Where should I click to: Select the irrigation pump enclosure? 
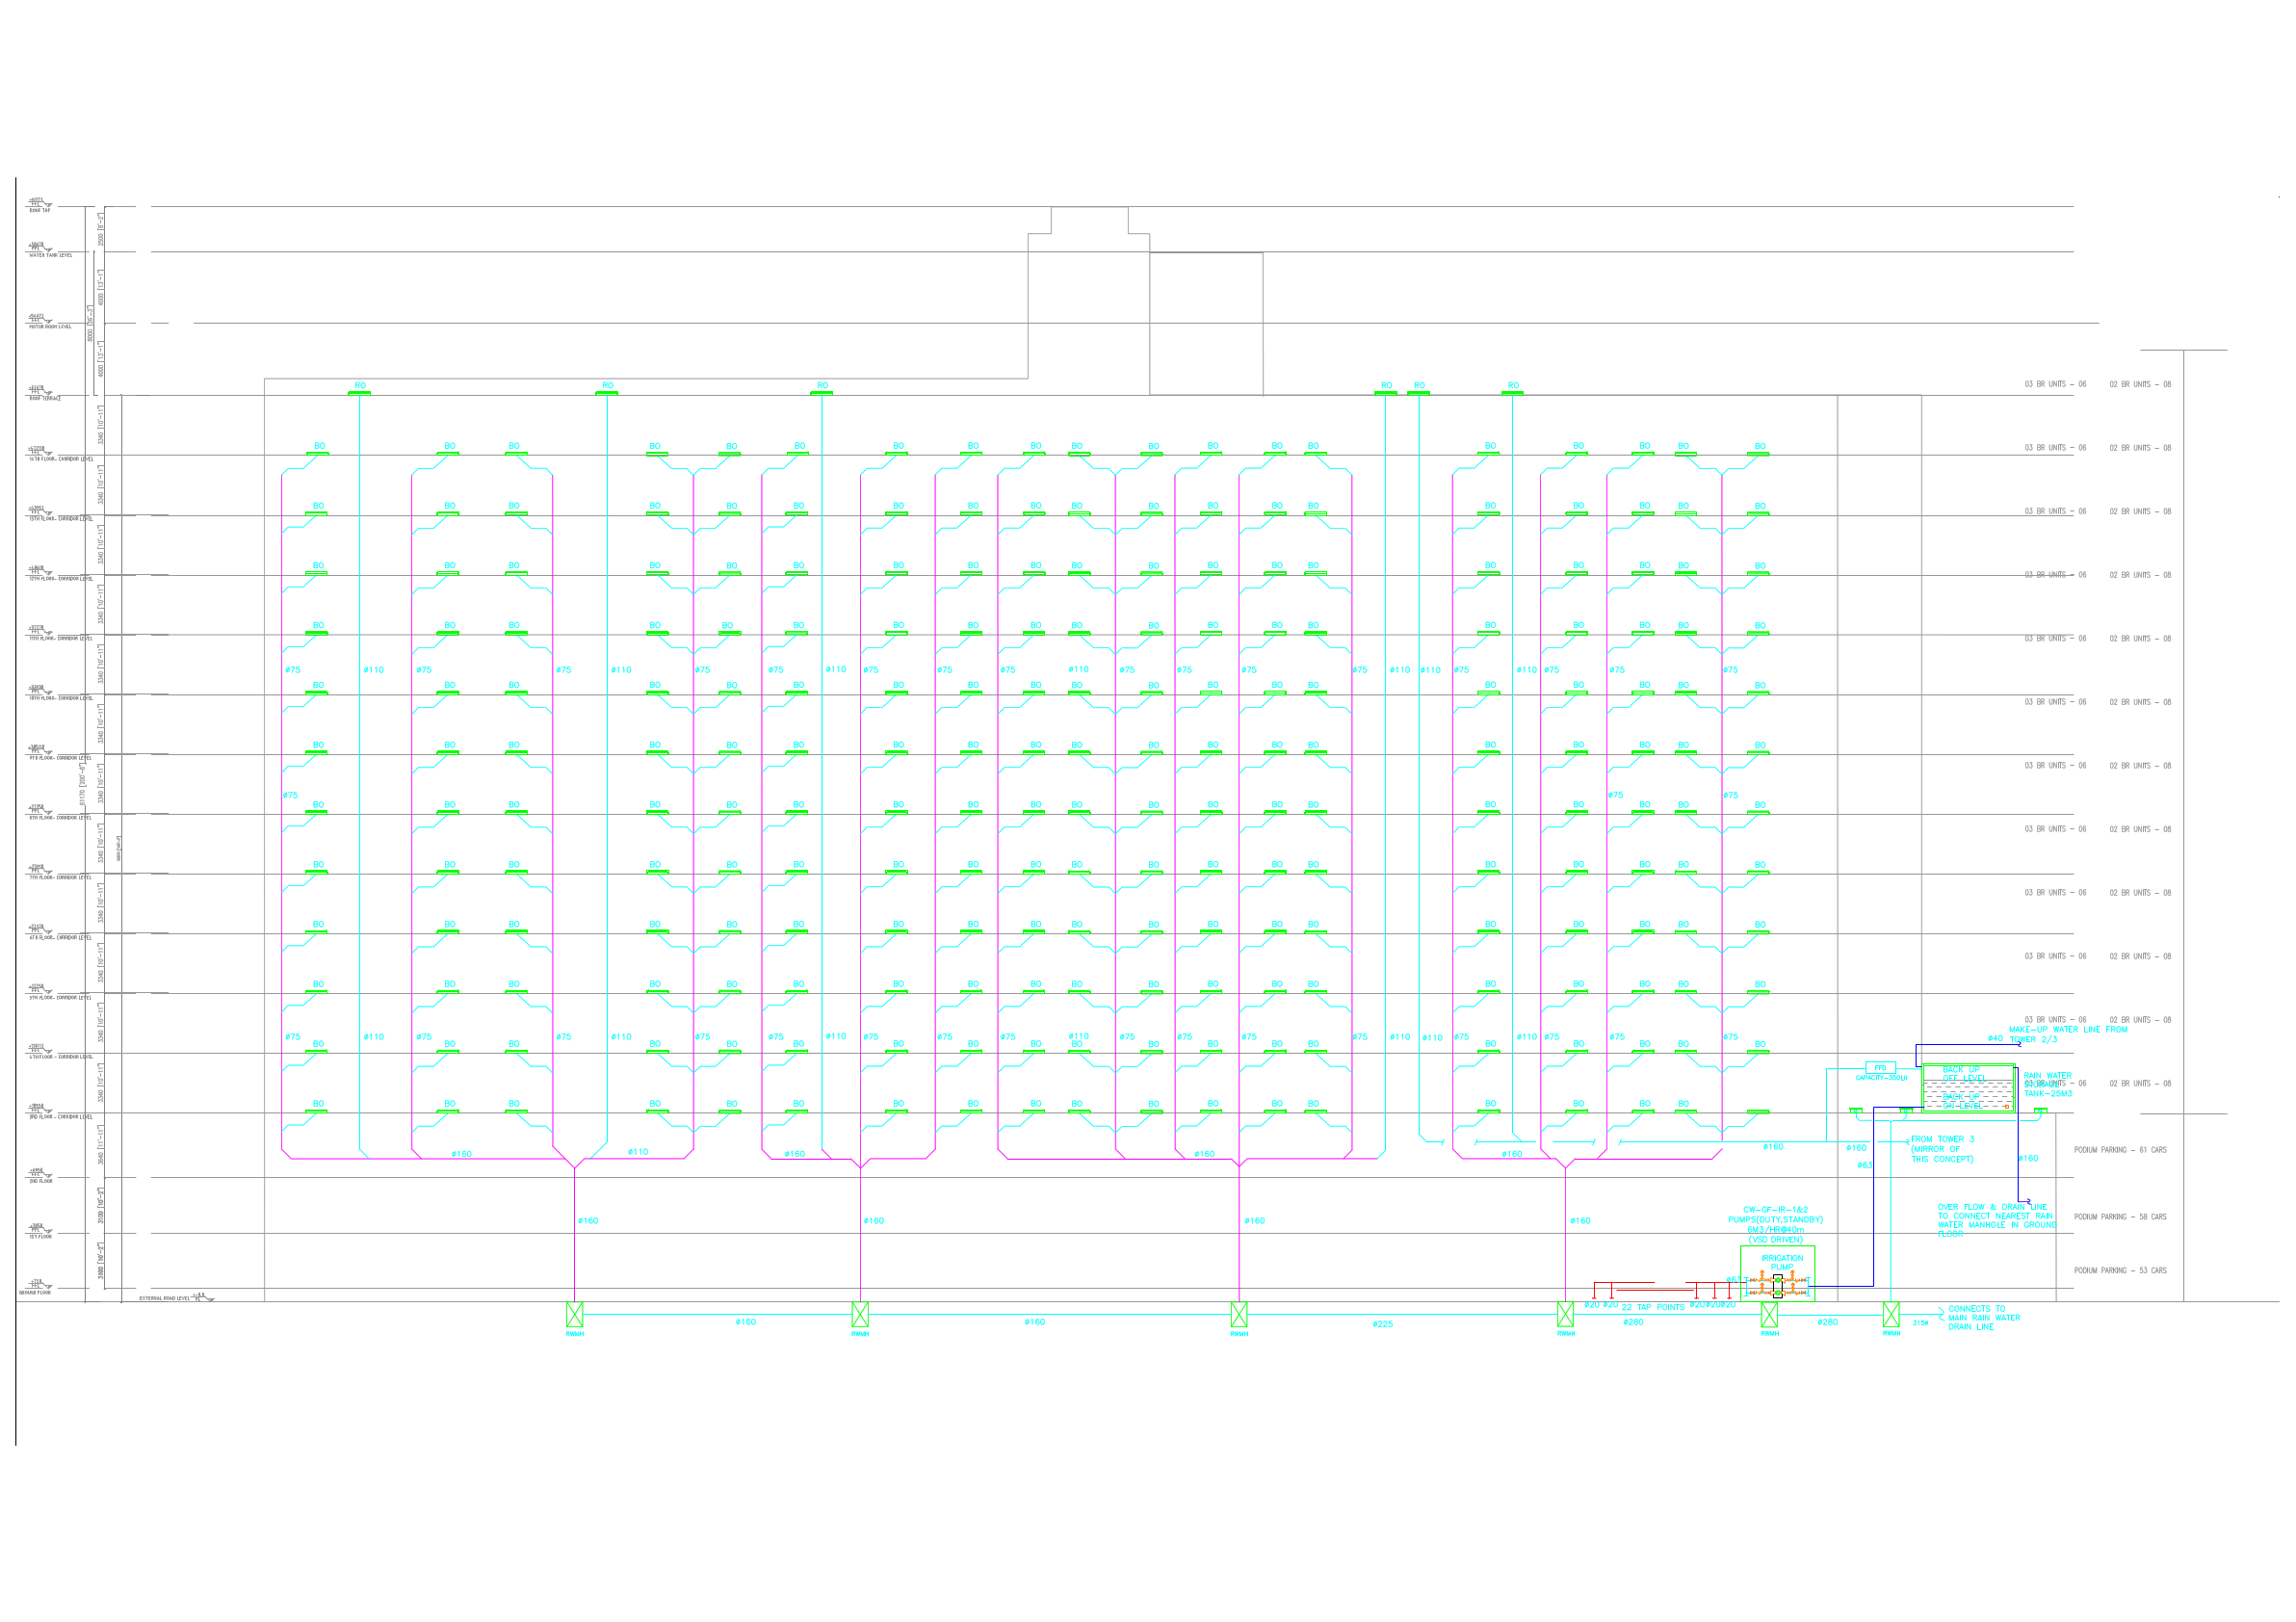[x=1777, y=1272]
